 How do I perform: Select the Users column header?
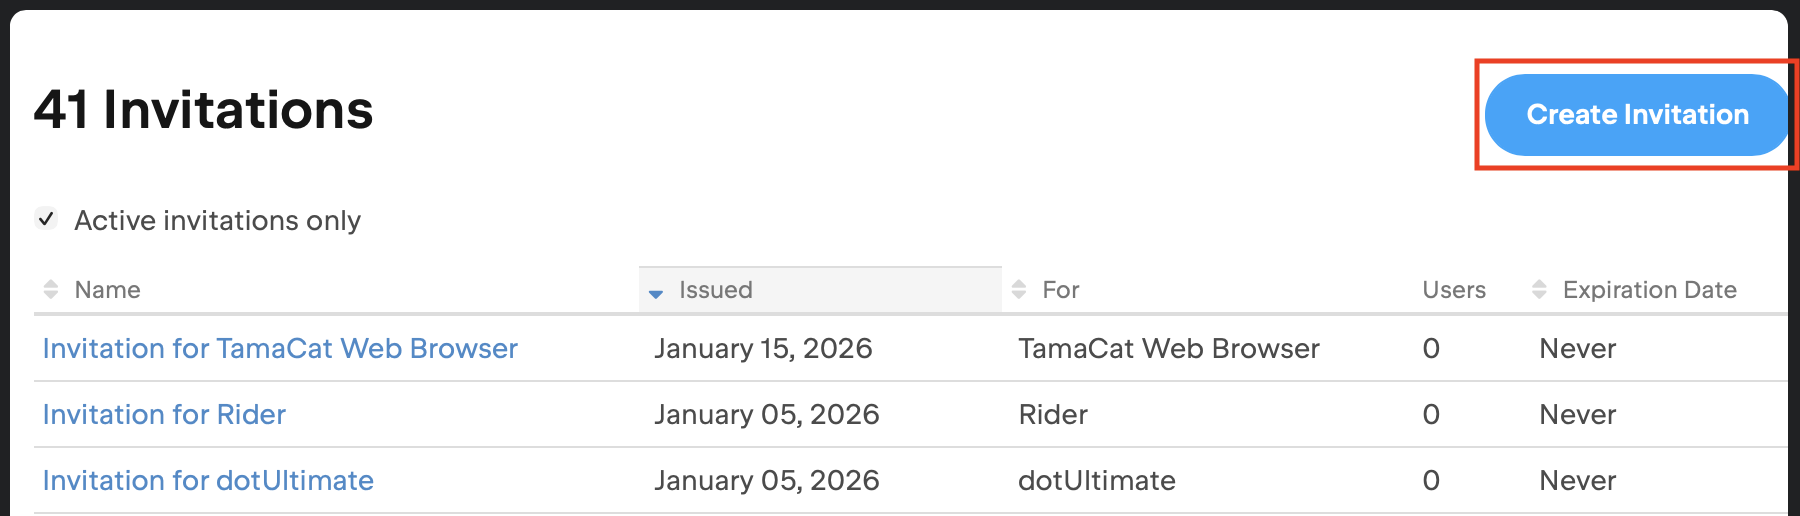pos(1454,290)
